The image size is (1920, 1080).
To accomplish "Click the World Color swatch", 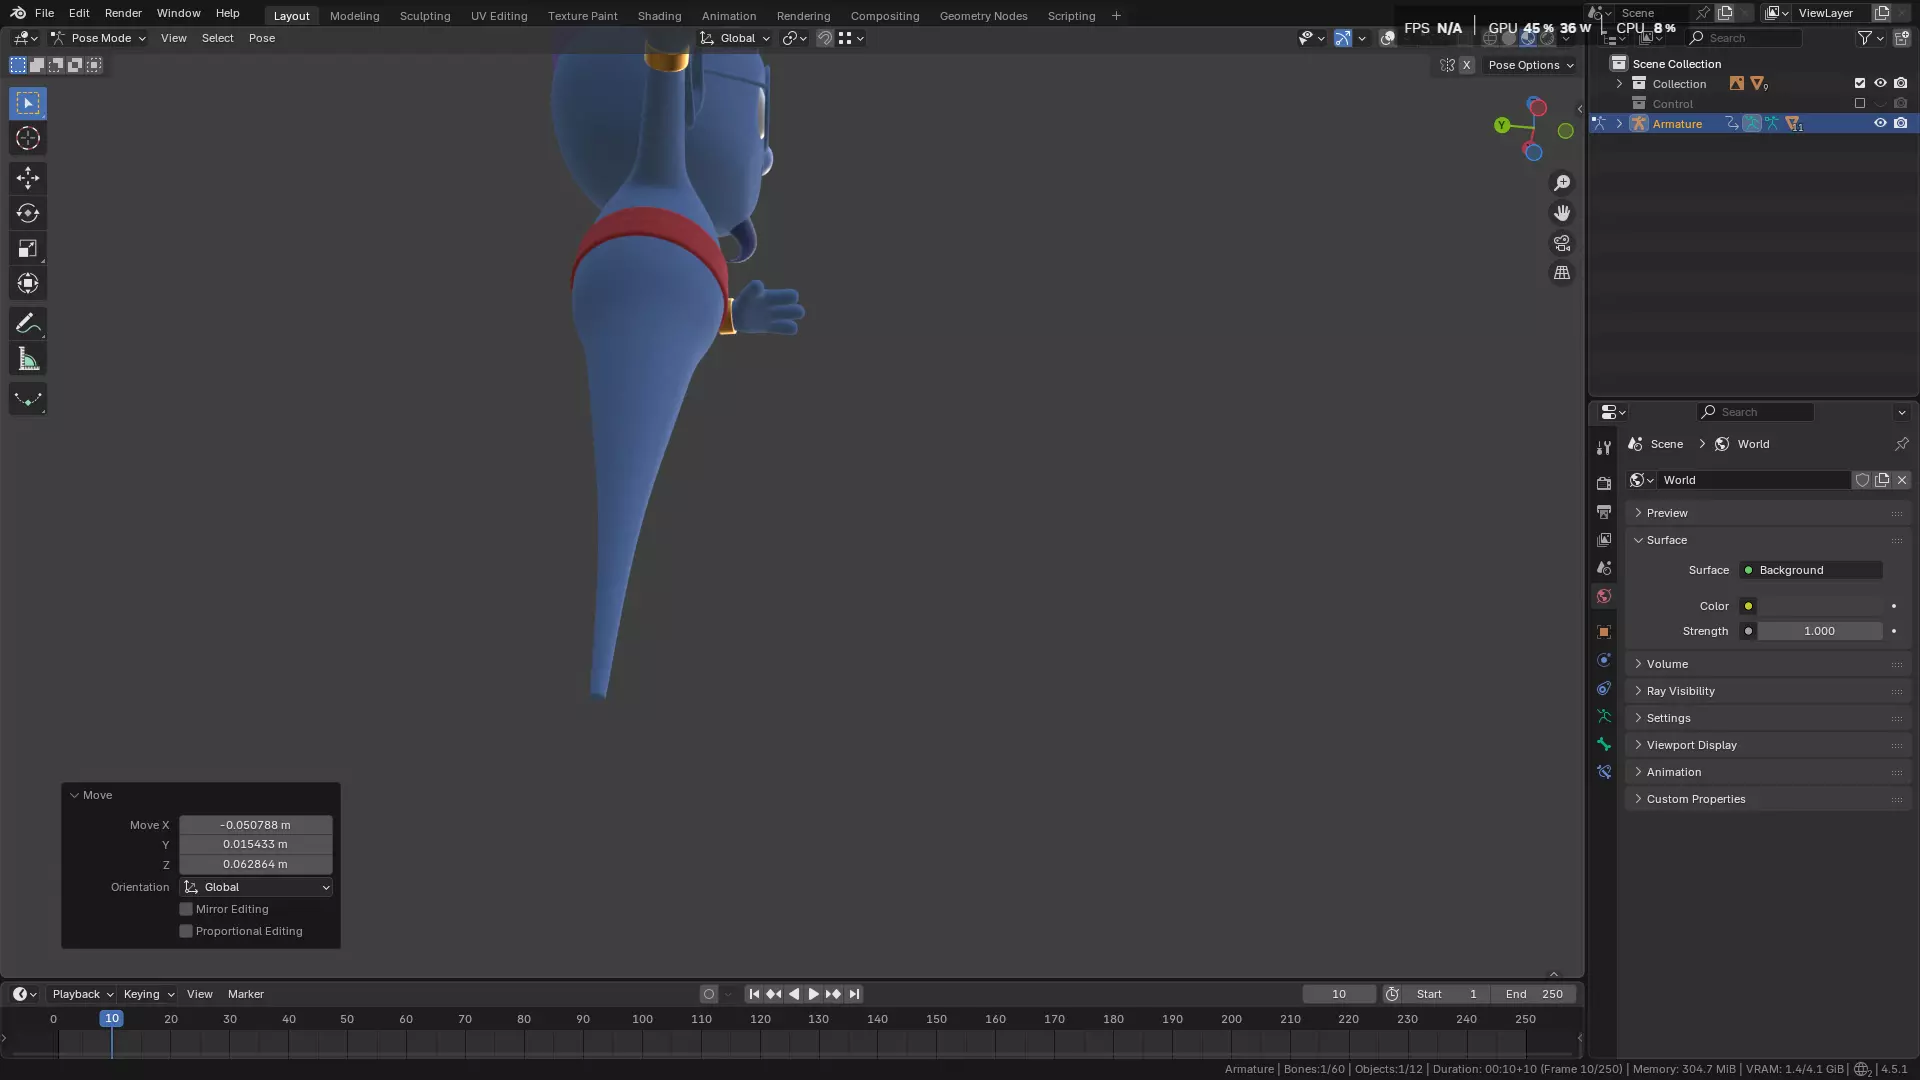I will (1819, 606).
